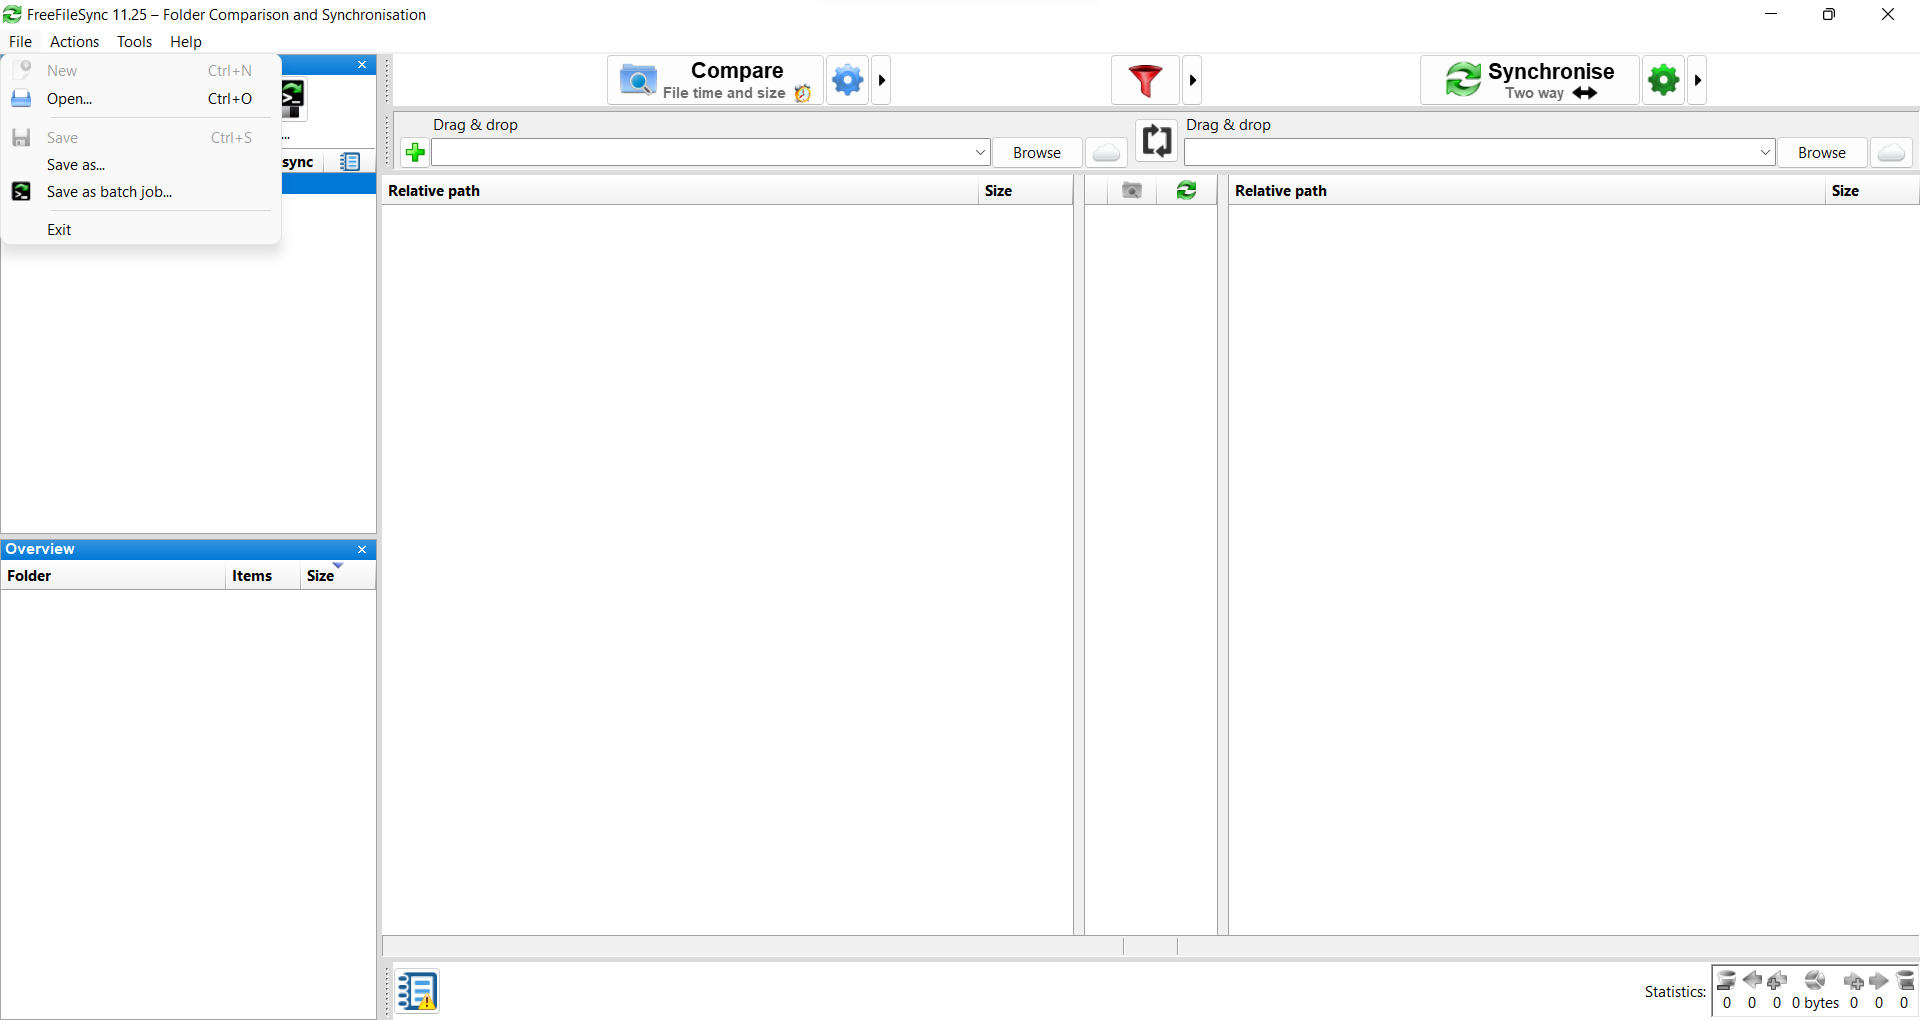Click create-right plus arrow statistics icon

[x=1854, y=981]
